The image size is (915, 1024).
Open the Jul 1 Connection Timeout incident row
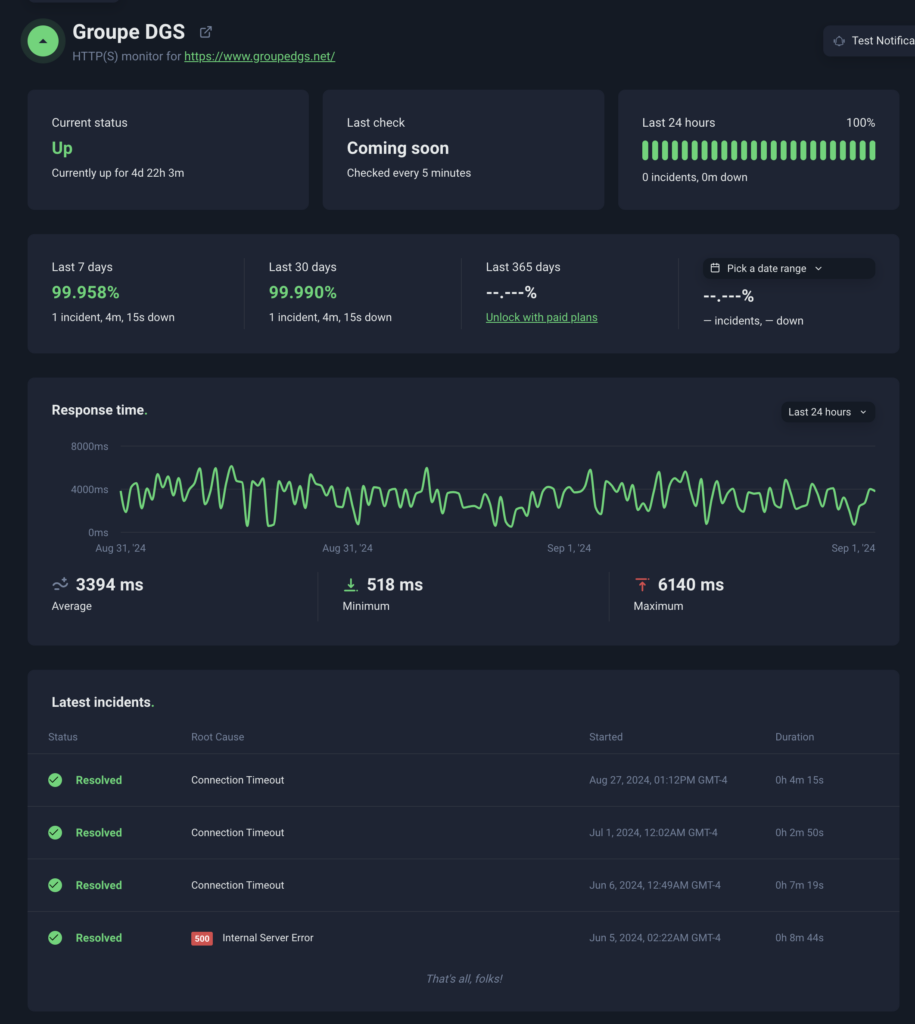pos(238,833)
